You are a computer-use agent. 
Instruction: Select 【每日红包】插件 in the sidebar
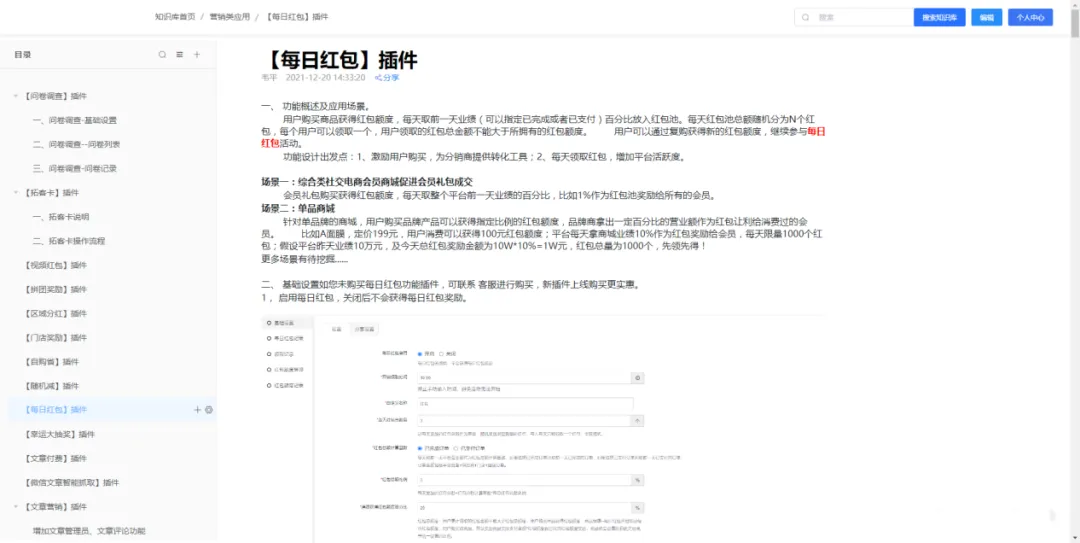[x=54, y=409]
